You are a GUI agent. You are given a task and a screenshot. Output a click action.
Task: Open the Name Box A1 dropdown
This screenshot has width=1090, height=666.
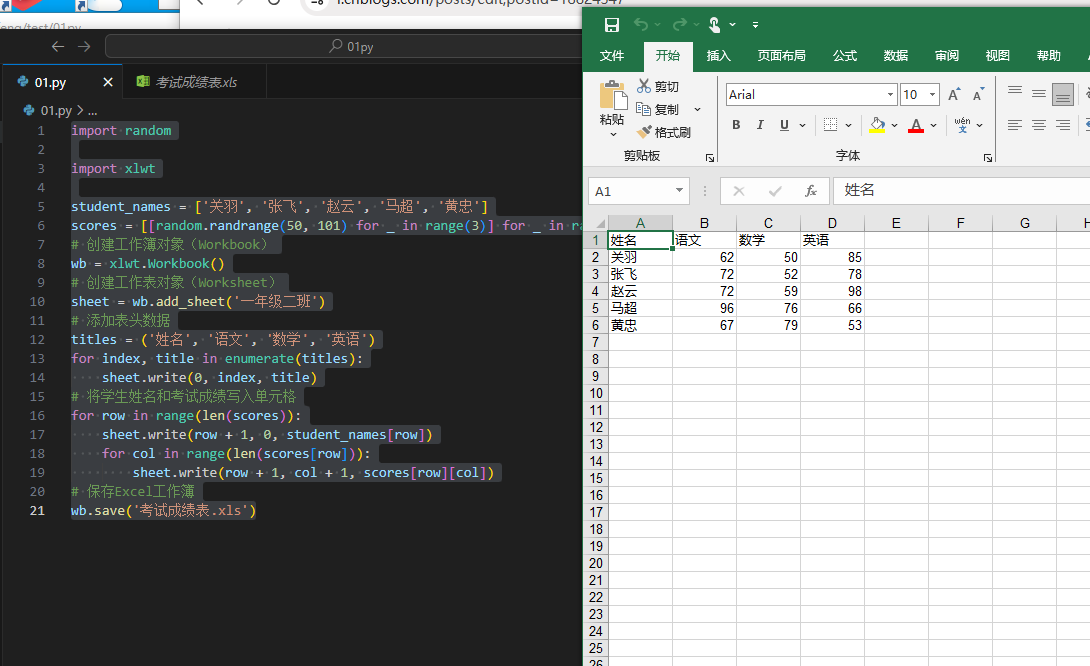pos(679,190)
